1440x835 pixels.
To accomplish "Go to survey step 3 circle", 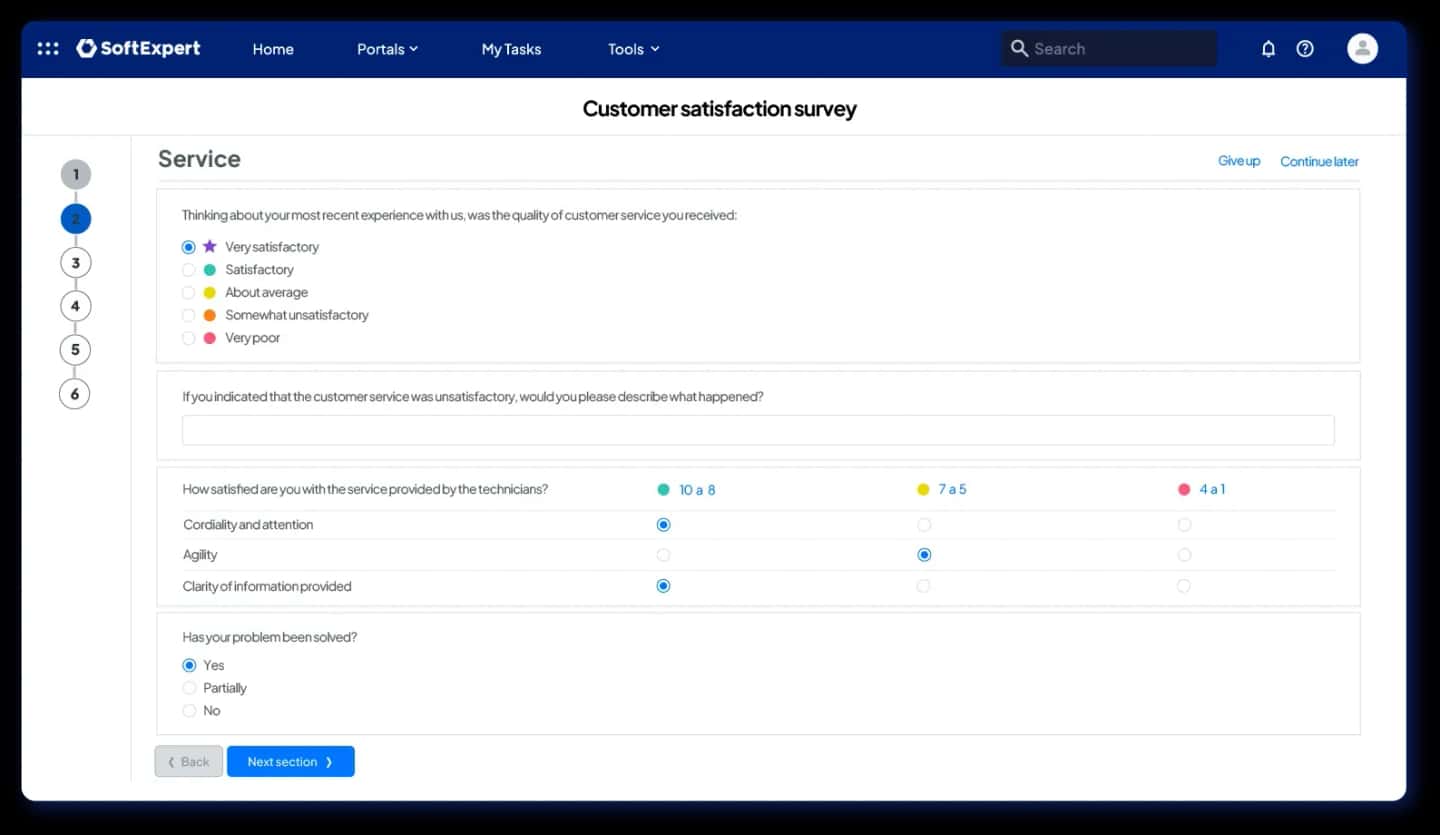I will (x=75, y=263).
